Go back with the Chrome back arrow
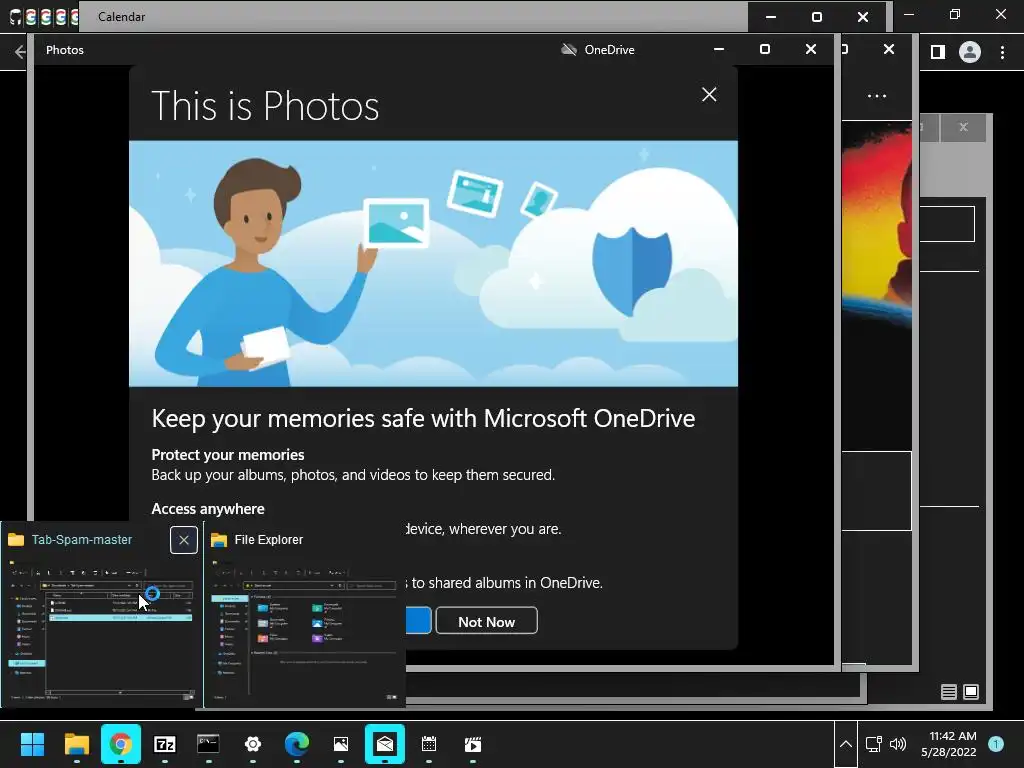Image resolution: width=1024 pixels, height=768 pixels. [x=20, y=52]
